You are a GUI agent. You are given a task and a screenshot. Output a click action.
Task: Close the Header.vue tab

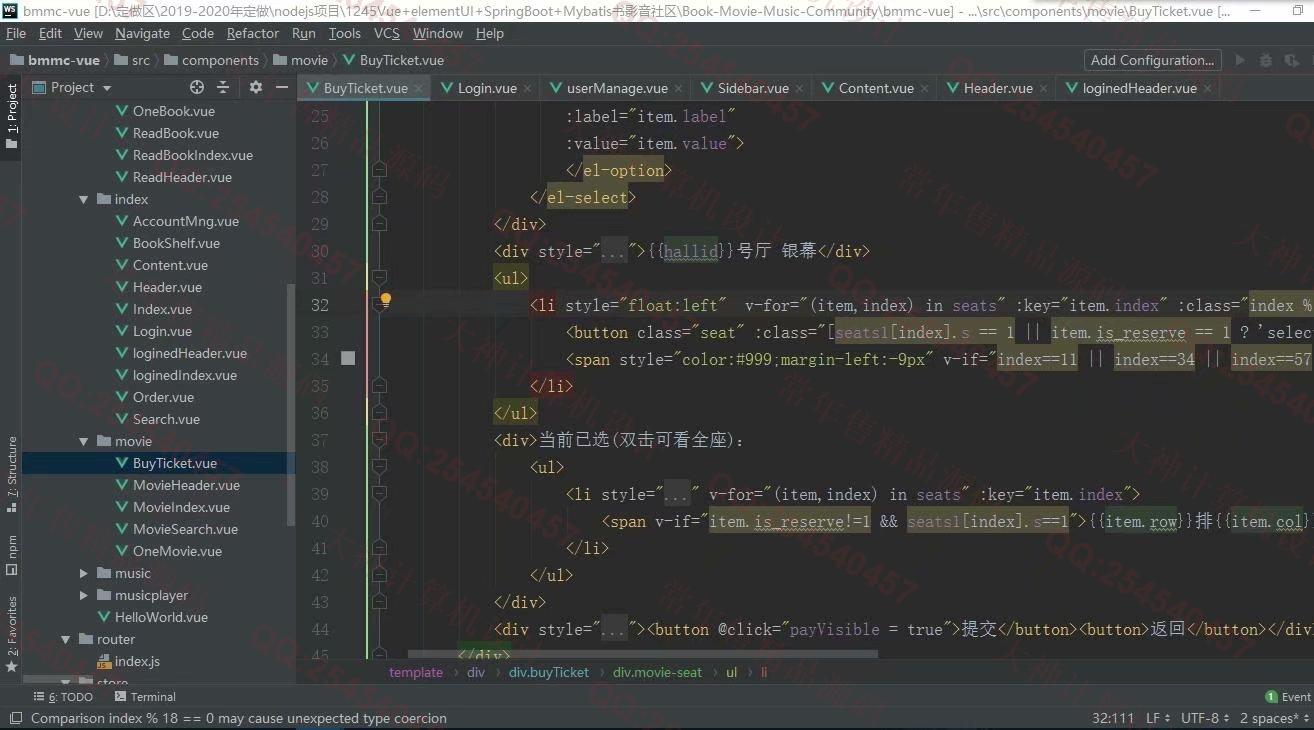tap(1044, 88)
